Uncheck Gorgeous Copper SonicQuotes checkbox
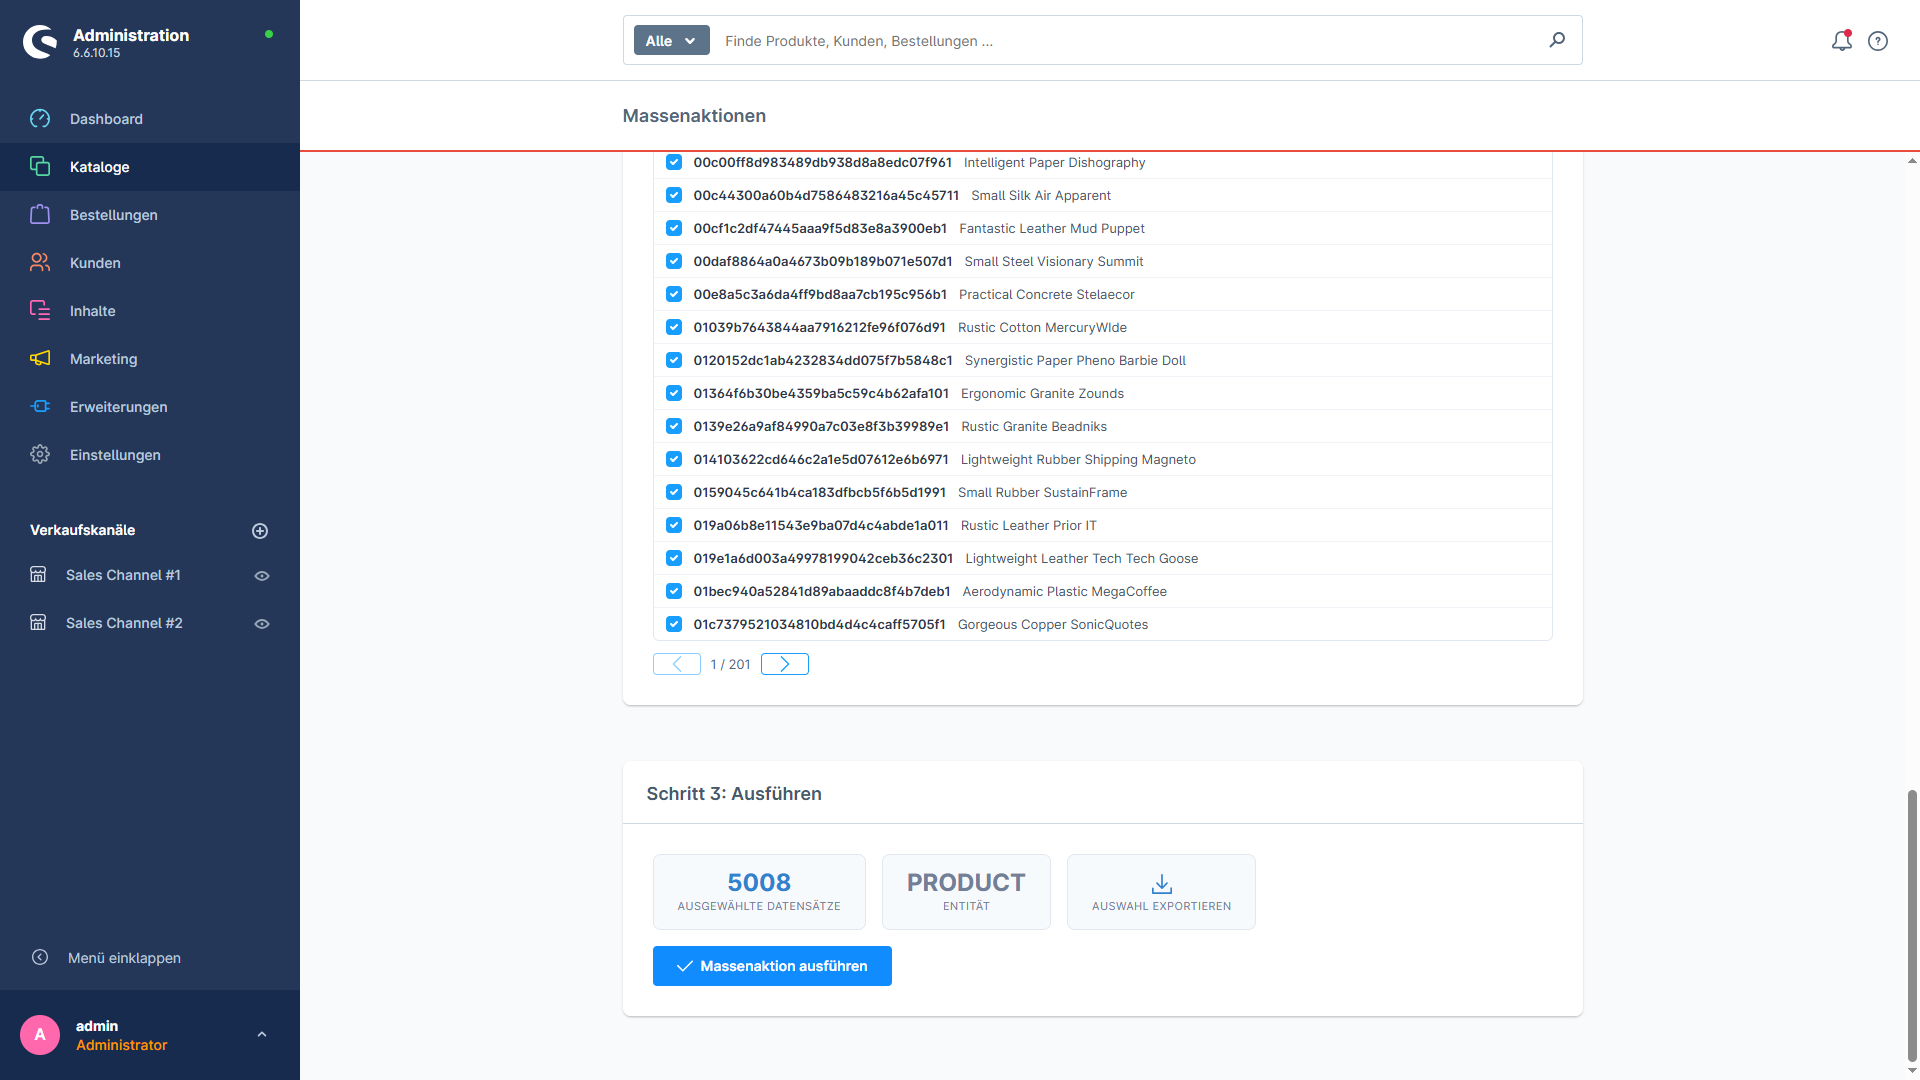 pyautogui.click(x=674, y=624)
